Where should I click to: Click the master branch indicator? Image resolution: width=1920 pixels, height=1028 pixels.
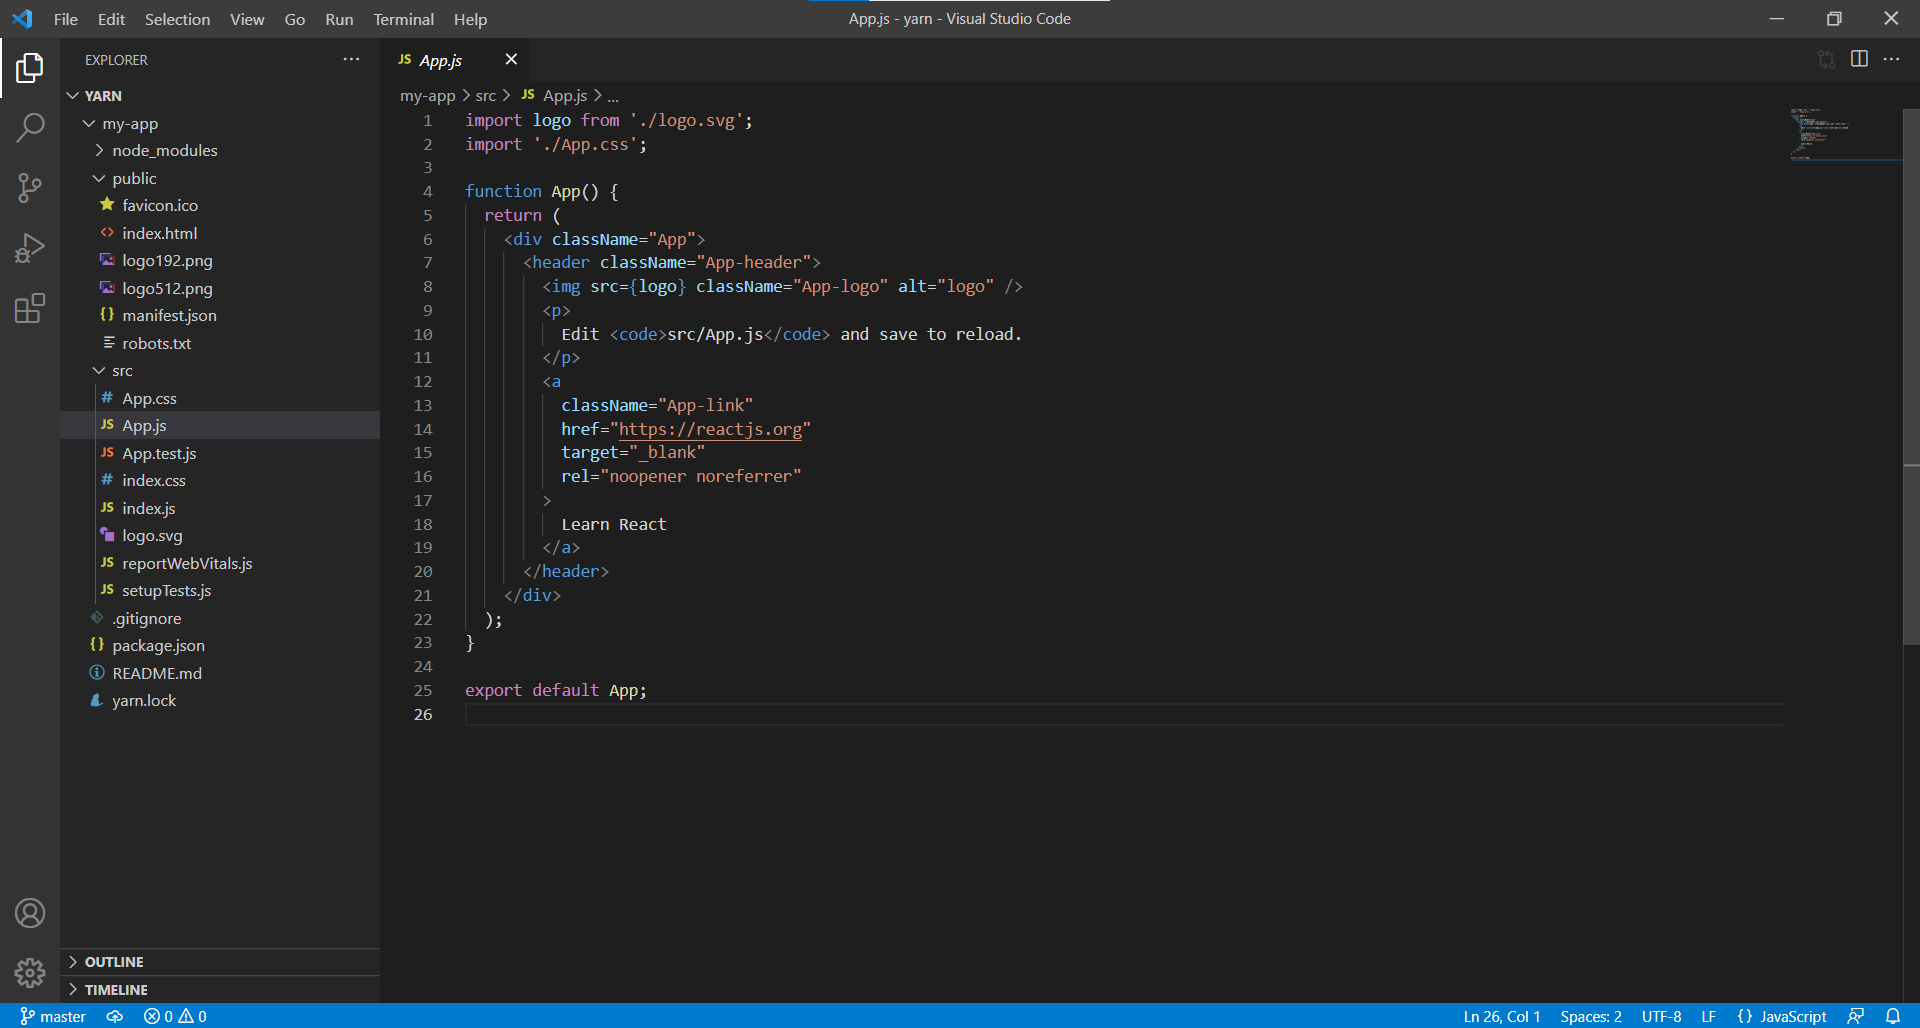(53, 1016)
